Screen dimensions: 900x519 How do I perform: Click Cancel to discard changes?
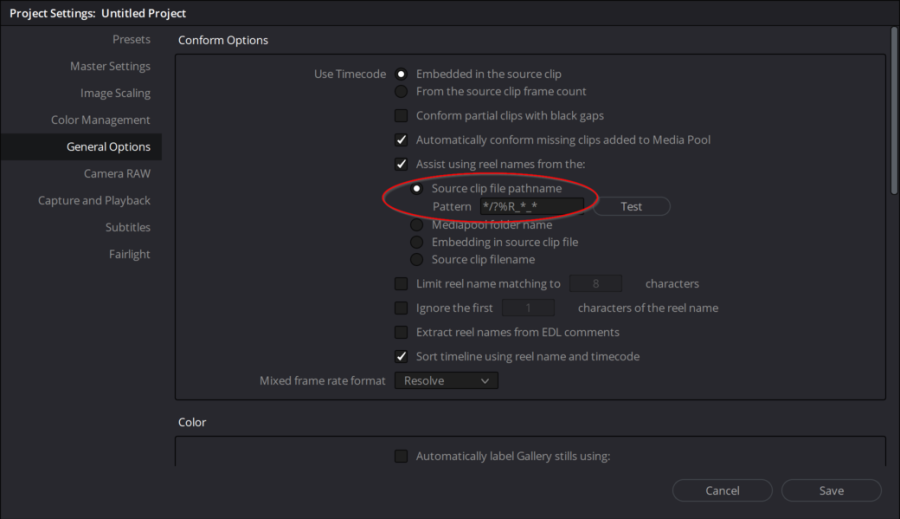coord(722,491)
